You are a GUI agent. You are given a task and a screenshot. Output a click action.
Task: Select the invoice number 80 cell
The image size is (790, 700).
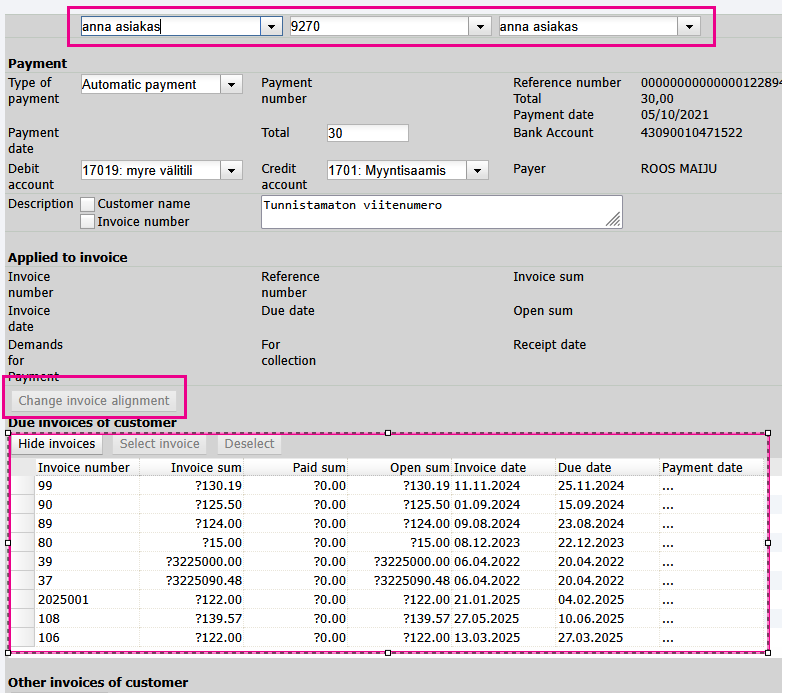point(87,543)
